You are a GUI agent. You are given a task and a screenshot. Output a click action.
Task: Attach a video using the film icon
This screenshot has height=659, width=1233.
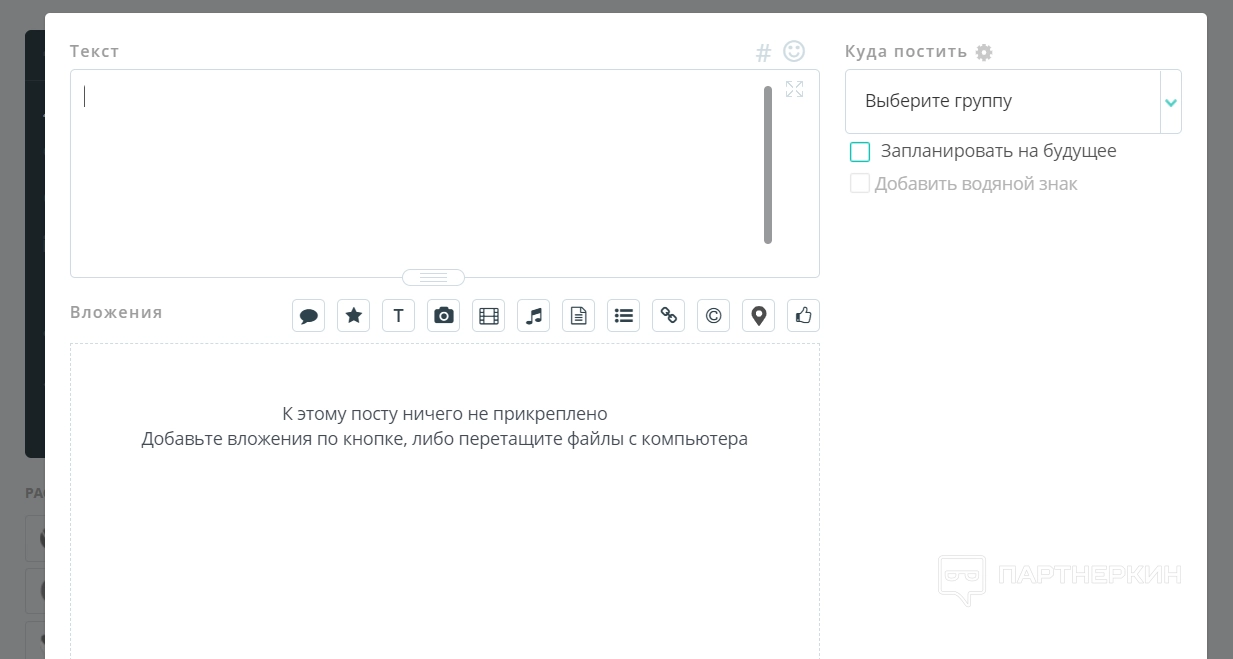coord(489,316)
